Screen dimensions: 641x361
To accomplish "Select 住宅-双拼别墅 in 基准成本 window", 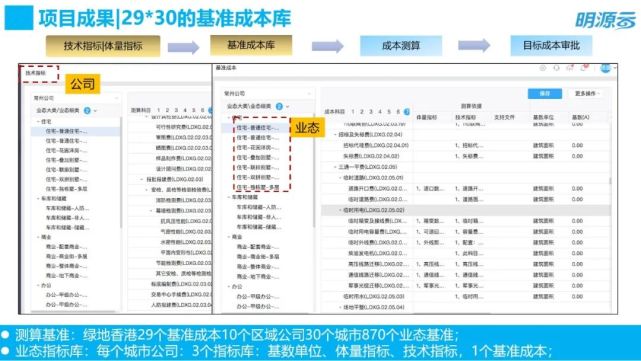I will (x=258, y=177).
